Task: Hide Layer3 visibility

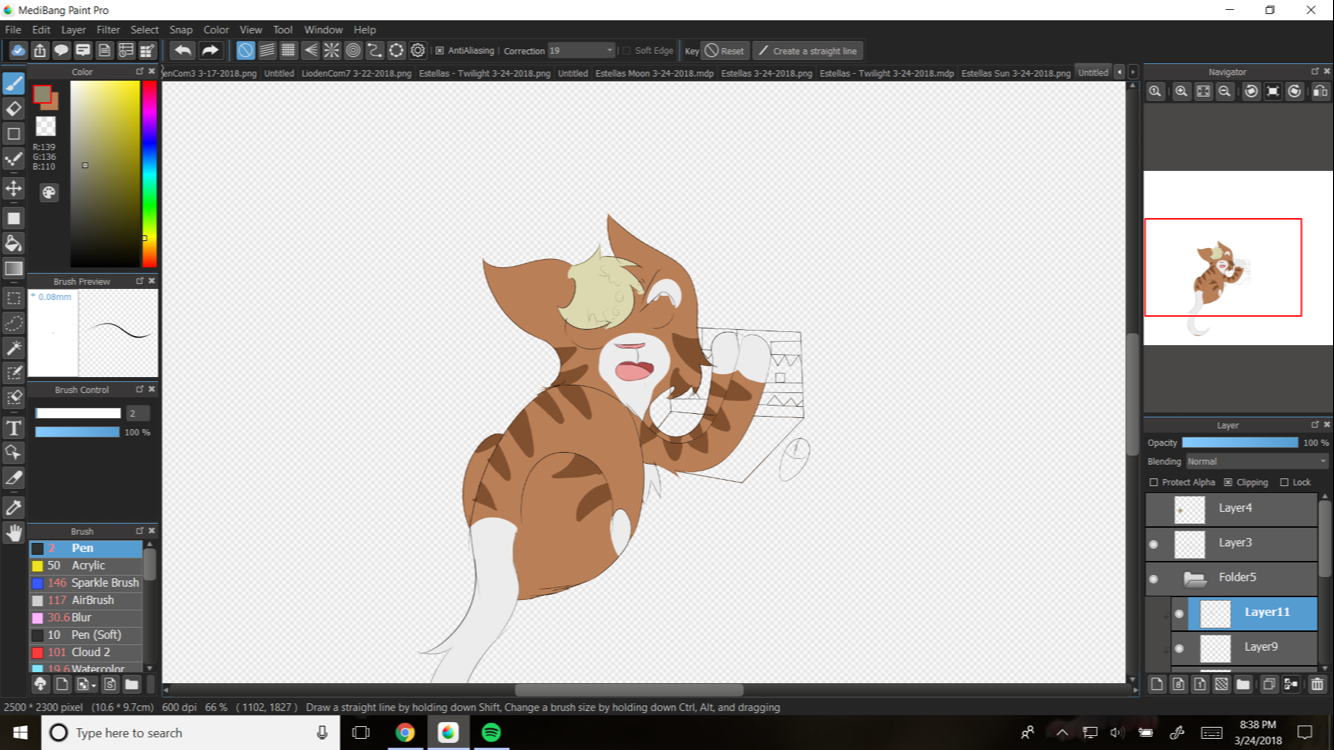Action: coord(1154,544)
